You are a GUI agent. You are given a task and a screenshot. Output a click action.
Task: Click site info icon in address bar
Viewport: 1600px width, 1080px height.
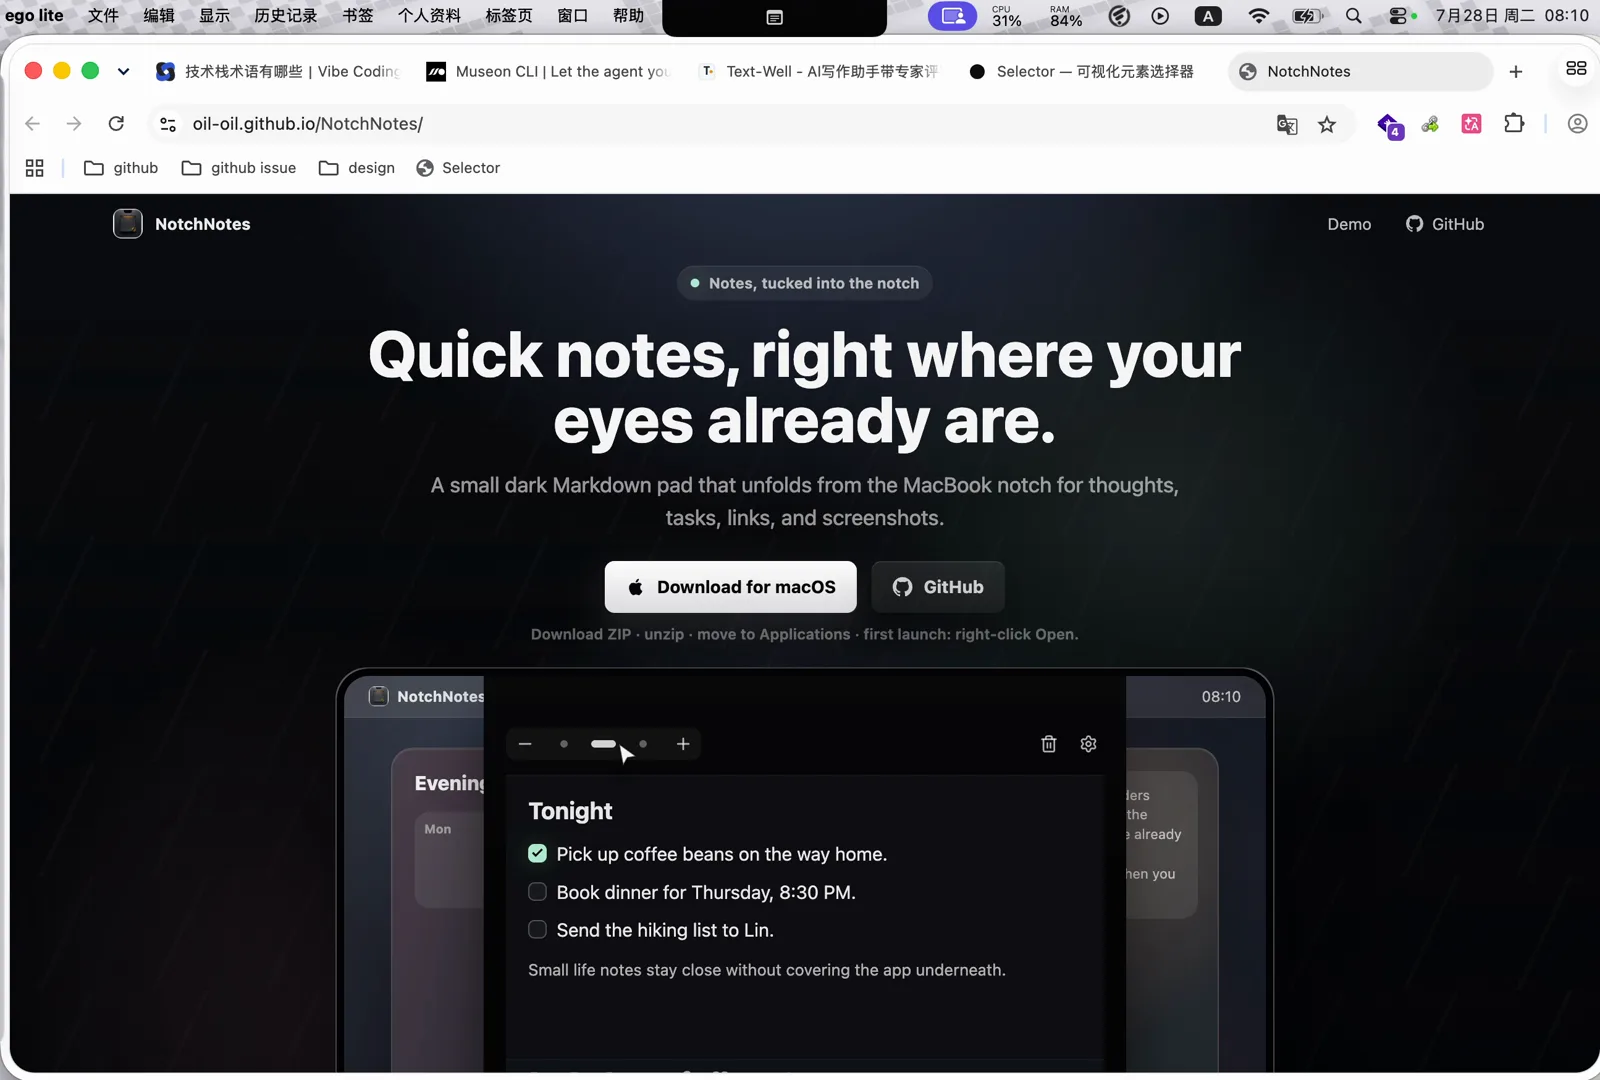(168, 124)
